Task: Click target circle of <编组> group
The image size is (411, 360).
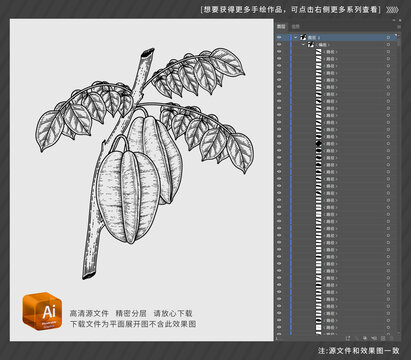Action: [388, 44]
